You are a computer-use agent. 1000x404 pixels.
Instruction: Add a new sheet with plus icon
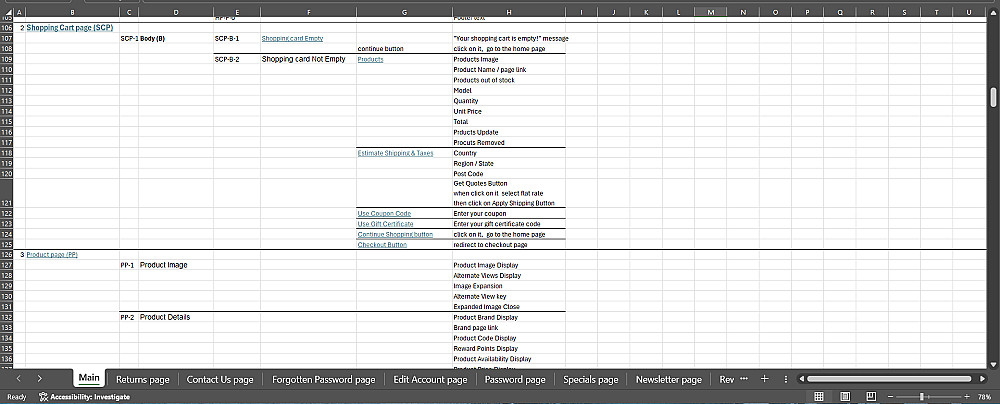[x=765, y=379]
